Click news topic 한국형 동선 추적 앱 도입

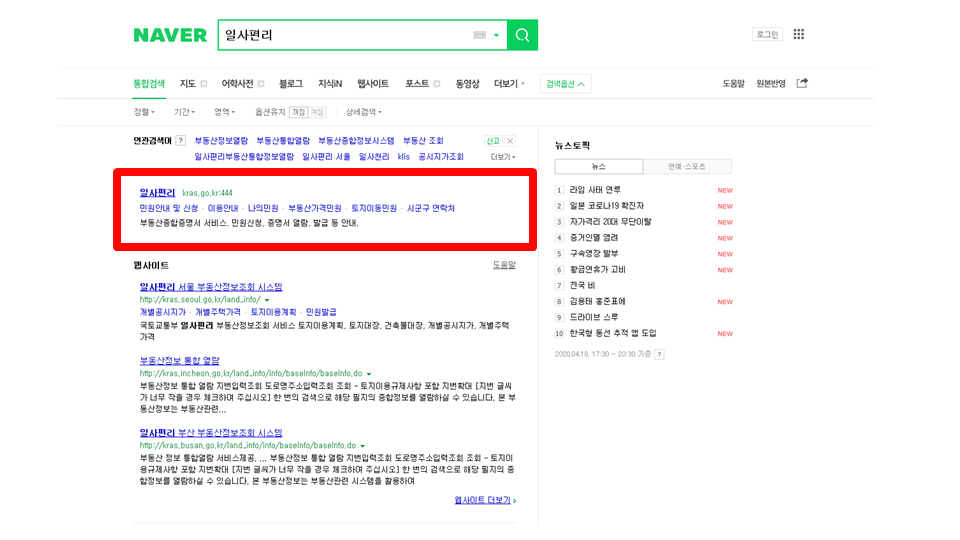pos(613,333)
